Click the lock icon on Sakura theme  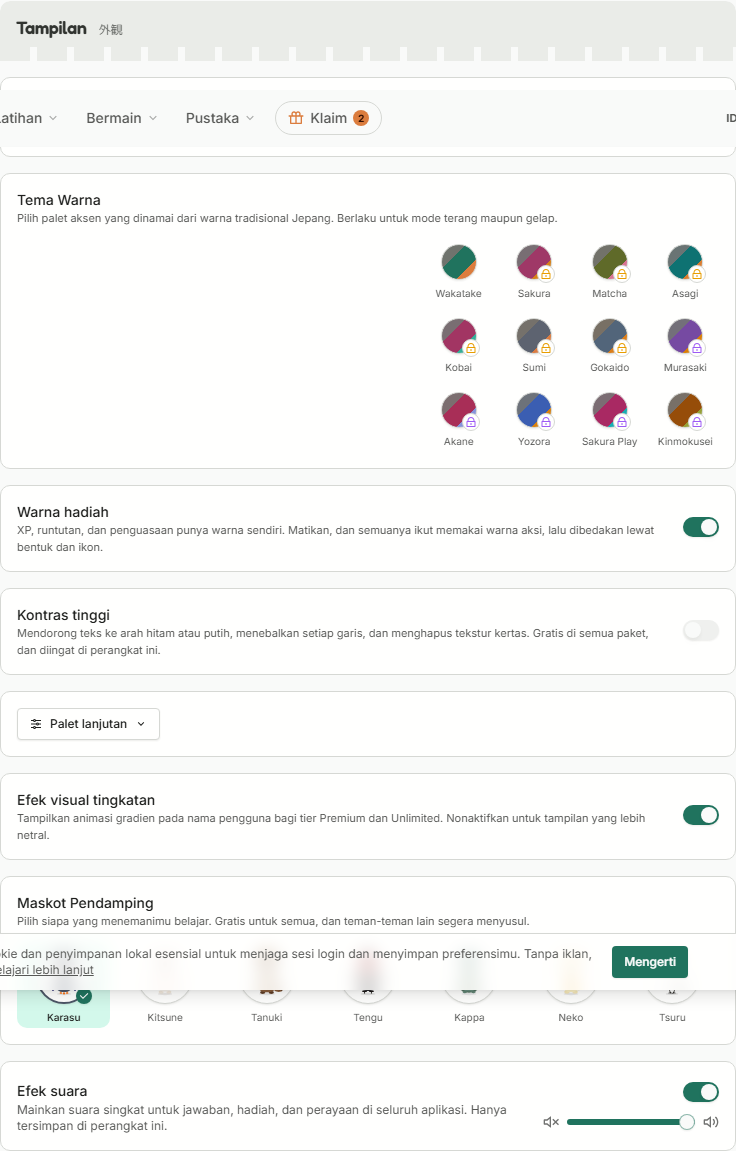[x=545, y=274]
